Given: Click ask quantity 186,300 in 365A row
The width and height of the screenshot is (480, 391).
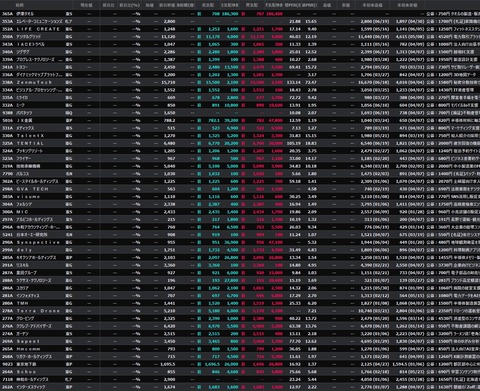Looking at the screenshot, I should coord(230,14).
